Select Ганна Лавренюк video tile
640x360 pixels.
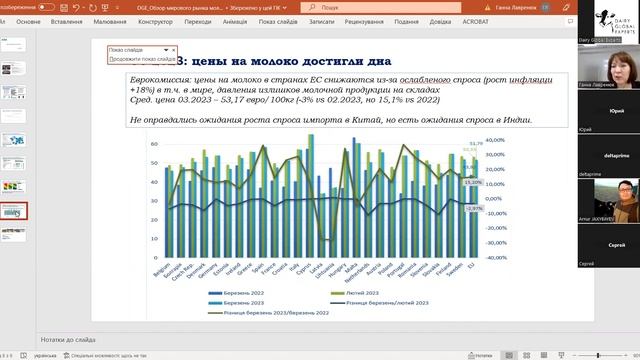point(609,66)
